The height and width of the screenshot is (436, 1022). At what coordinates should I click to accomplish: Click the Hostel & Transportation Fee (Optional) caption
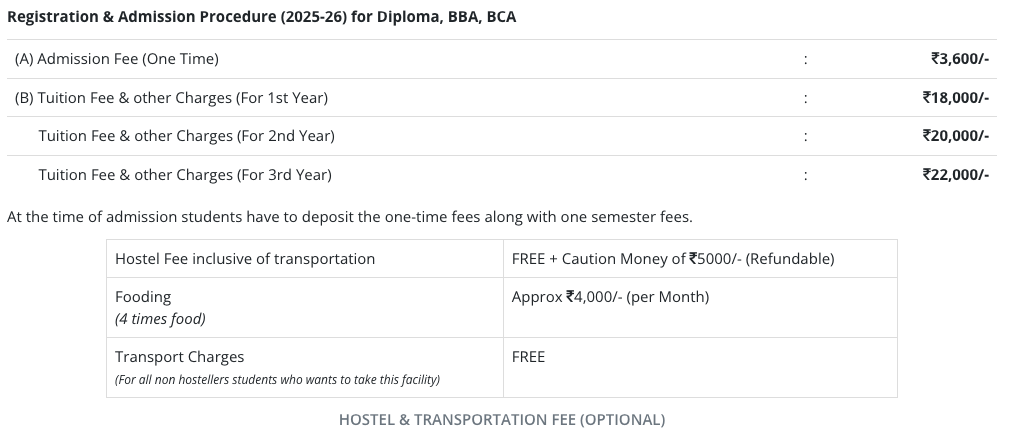502,420
